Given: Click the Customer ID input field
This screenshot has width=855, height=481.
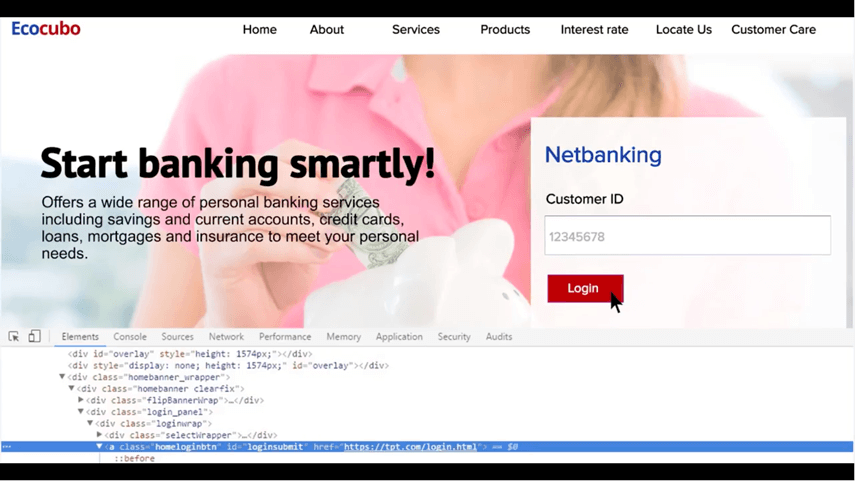Looking at the screenshot, I should (688, 236).
